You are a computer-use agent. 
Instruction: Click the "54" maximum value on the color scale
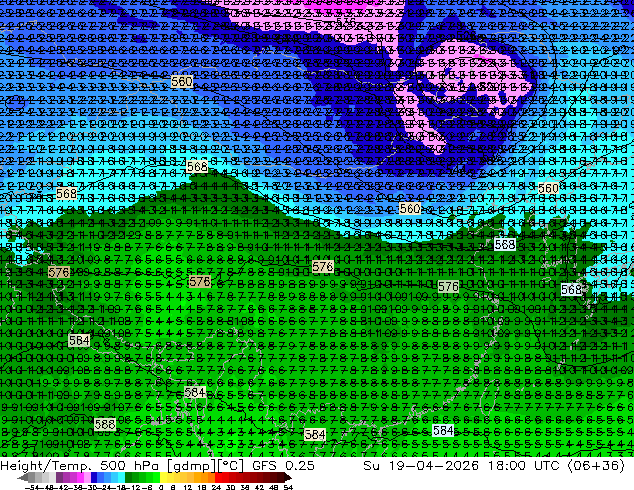288,487
